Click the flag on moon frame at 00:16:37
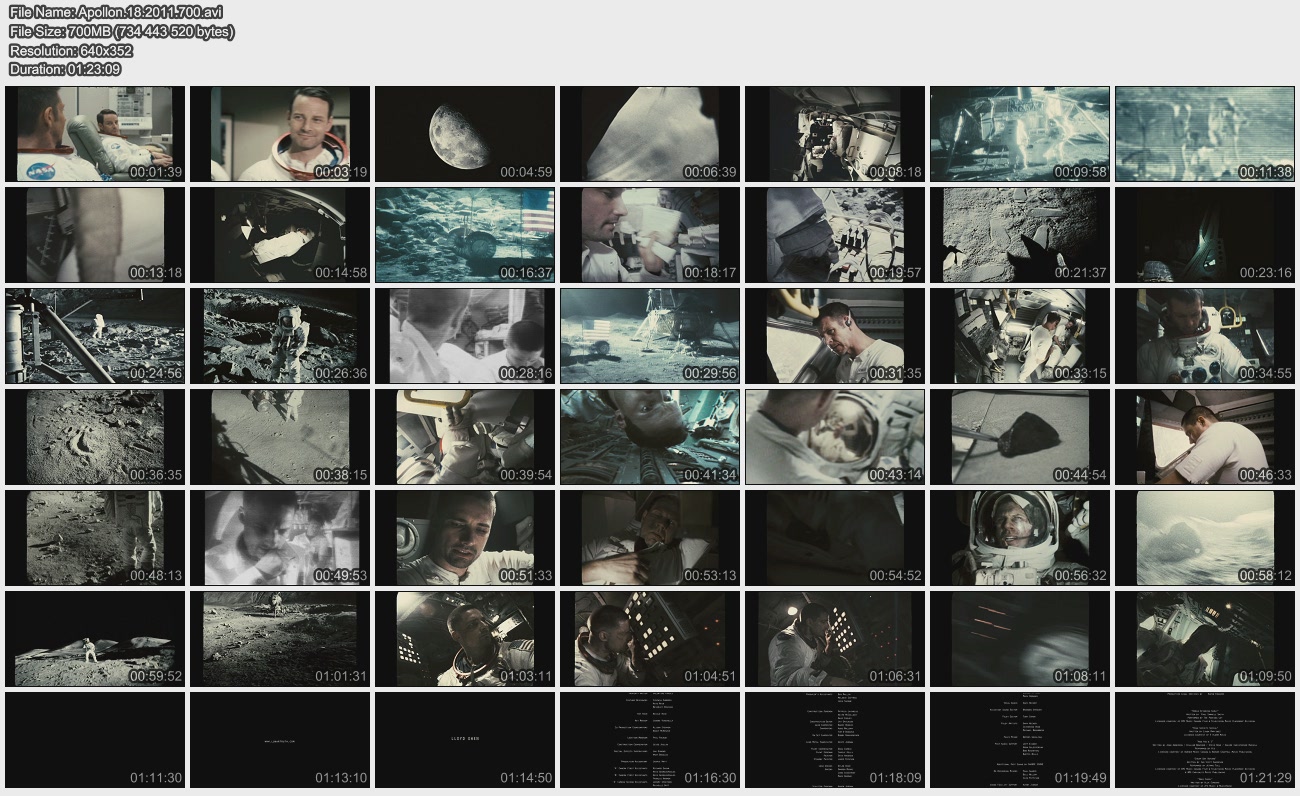This screenshot has width=1300, height=796. click(x=465, y=235)
